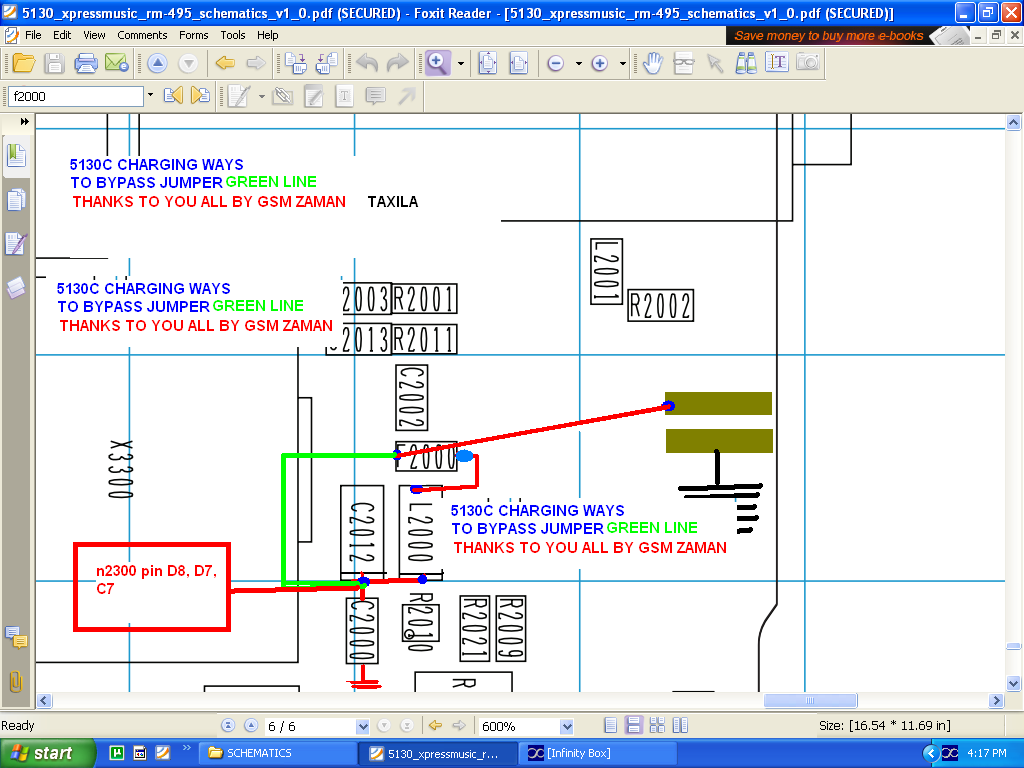This screenshot has height=768, width=1024.
Task: Click the vertical scrollbar up arrow
Action: coord(1014,122)
